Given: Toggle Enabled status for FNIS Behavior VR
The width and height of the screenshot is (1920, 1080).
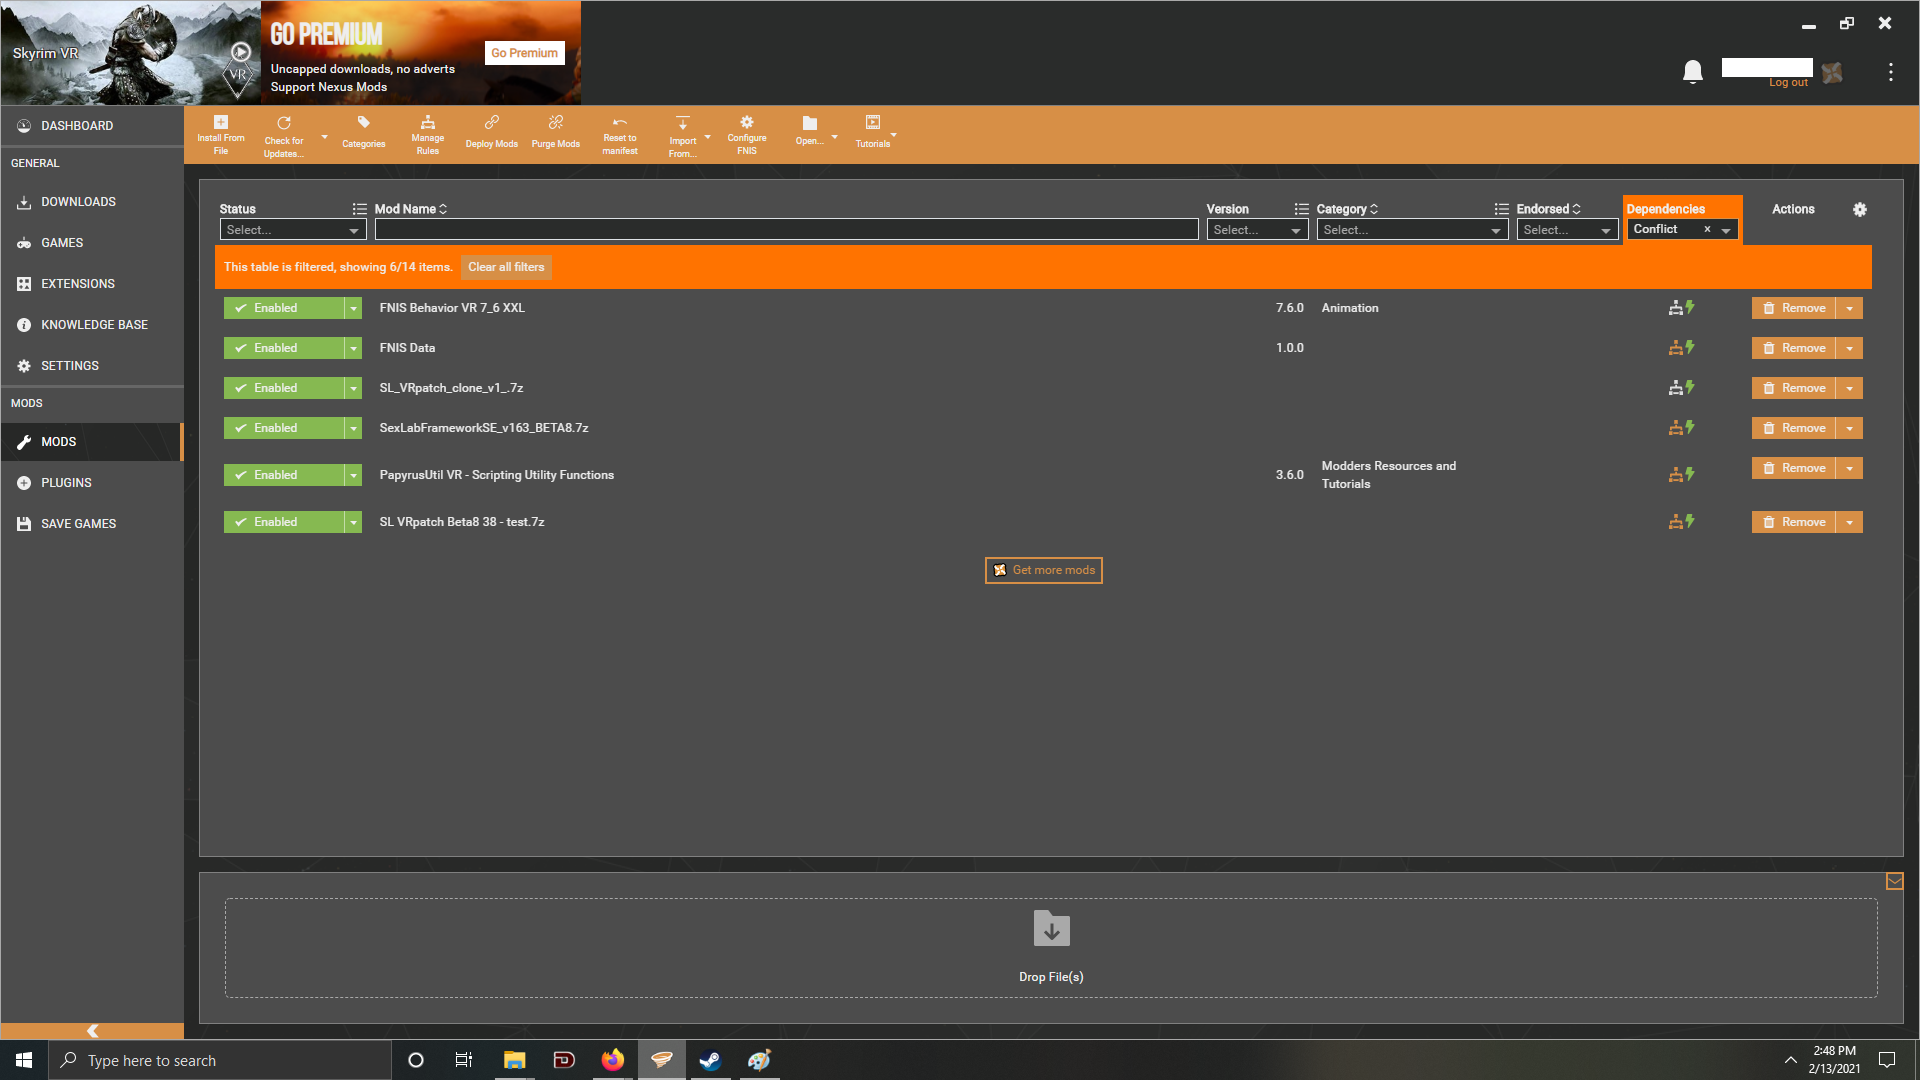Looking at the screenshot, I should click(284, 308).
